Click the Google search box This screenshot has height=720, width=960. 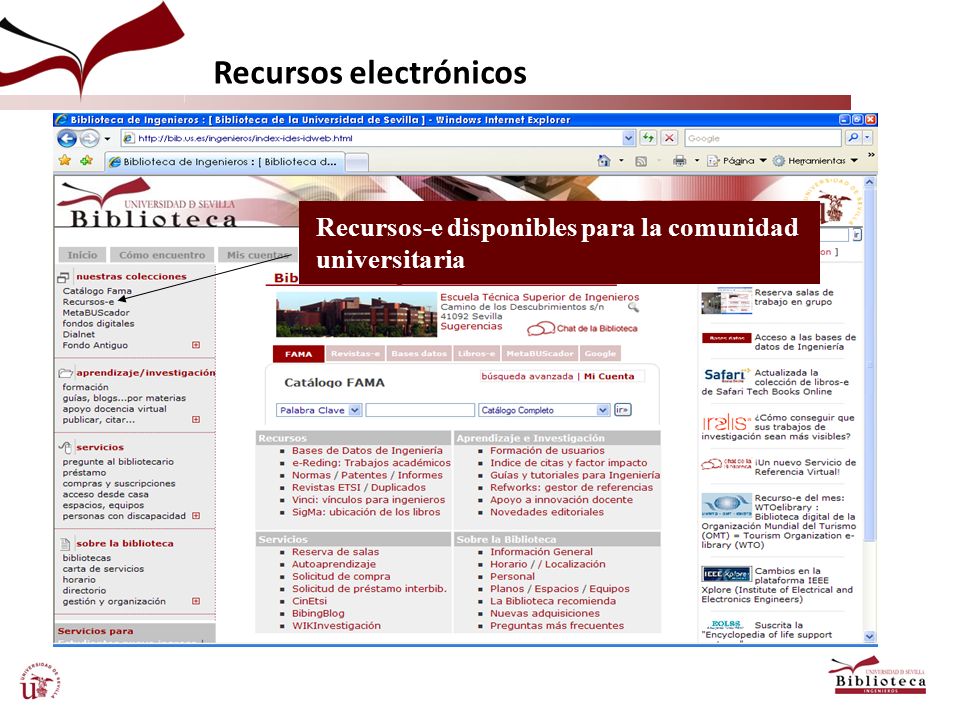[x=763, y=138]
